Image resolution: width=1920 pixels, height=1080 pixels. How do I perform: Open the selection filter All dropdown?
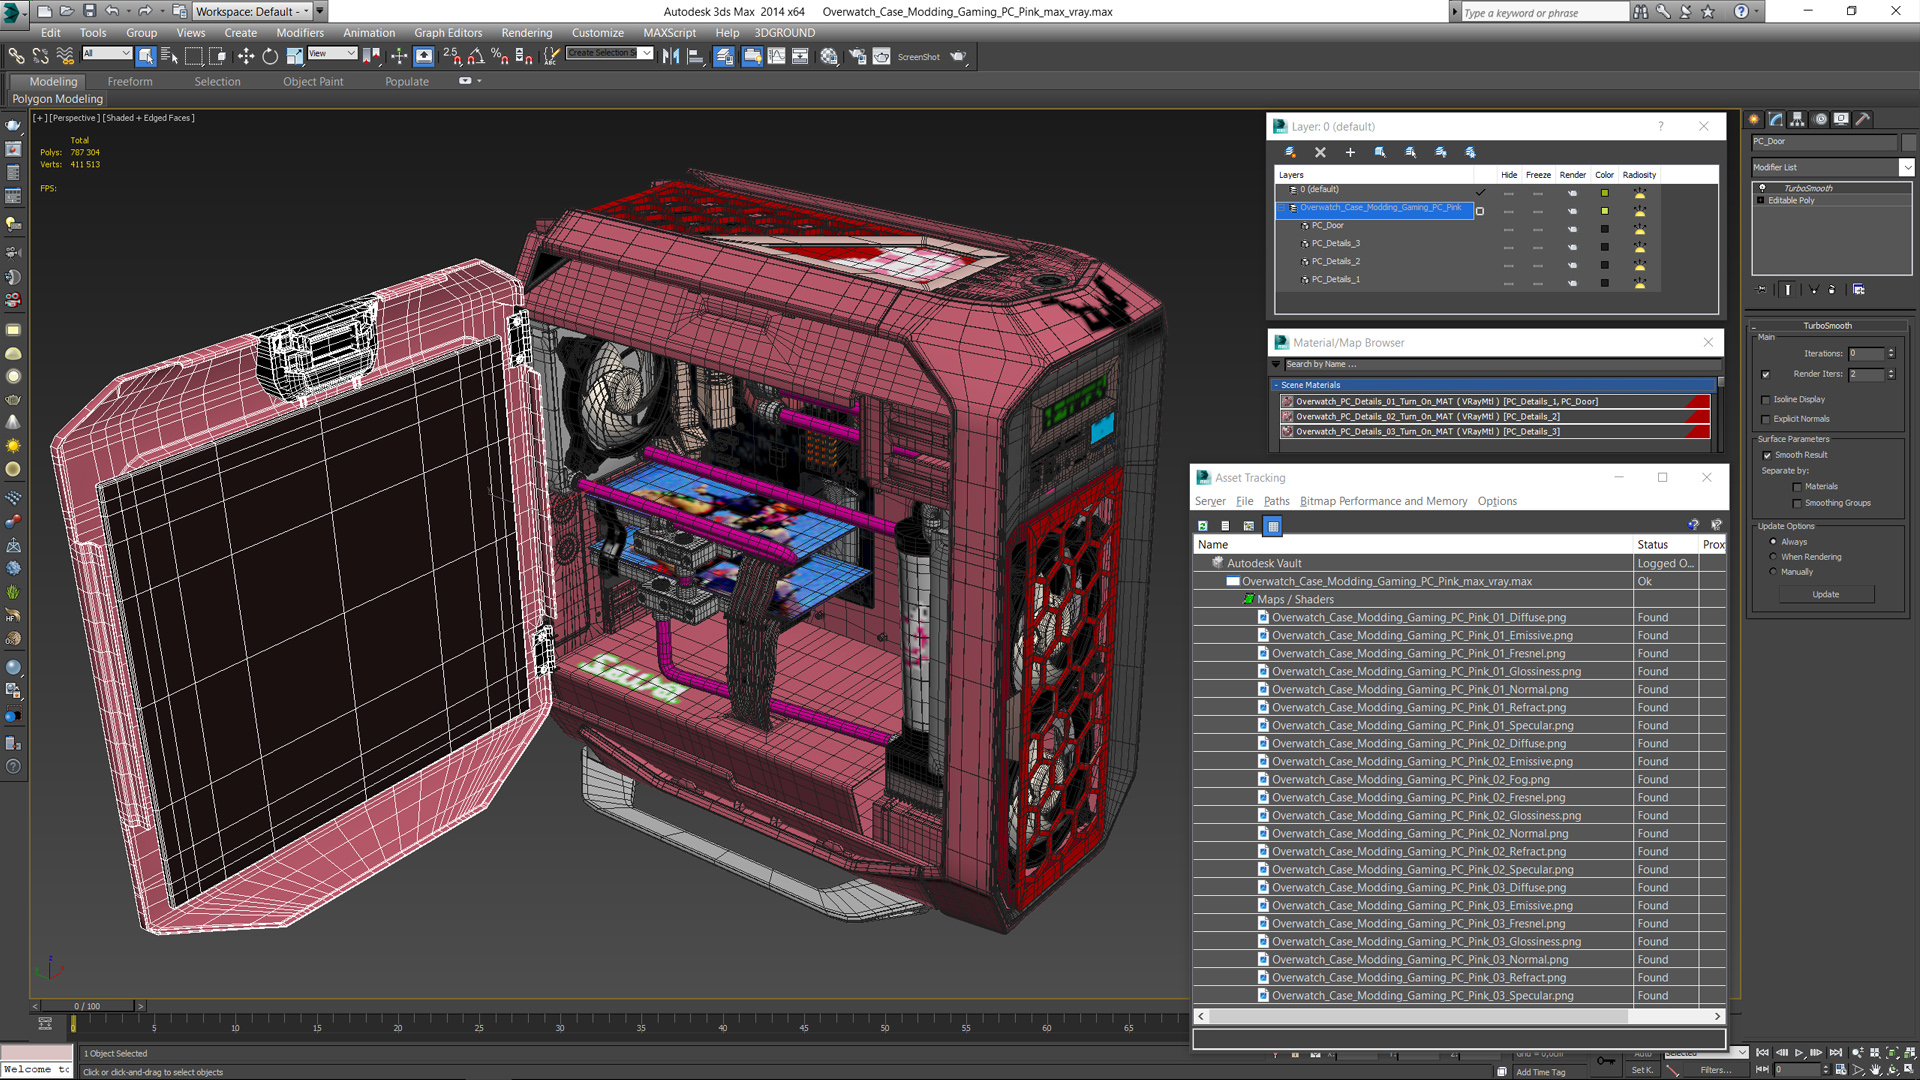pos(107,53)
